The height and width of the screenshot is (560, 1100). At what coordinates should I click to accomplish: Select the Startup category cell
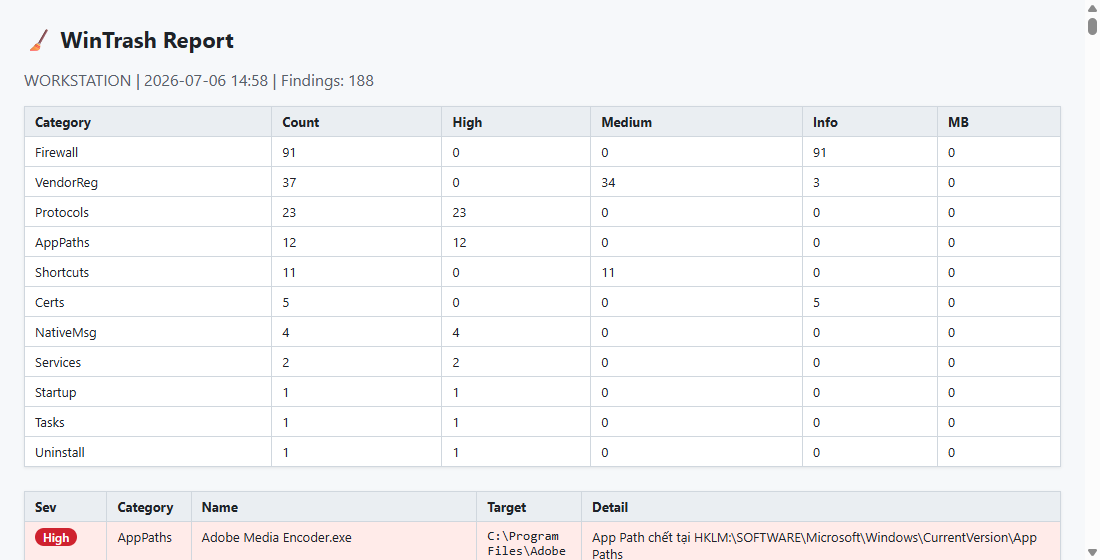pyautogui.click(x=148, y=392)
